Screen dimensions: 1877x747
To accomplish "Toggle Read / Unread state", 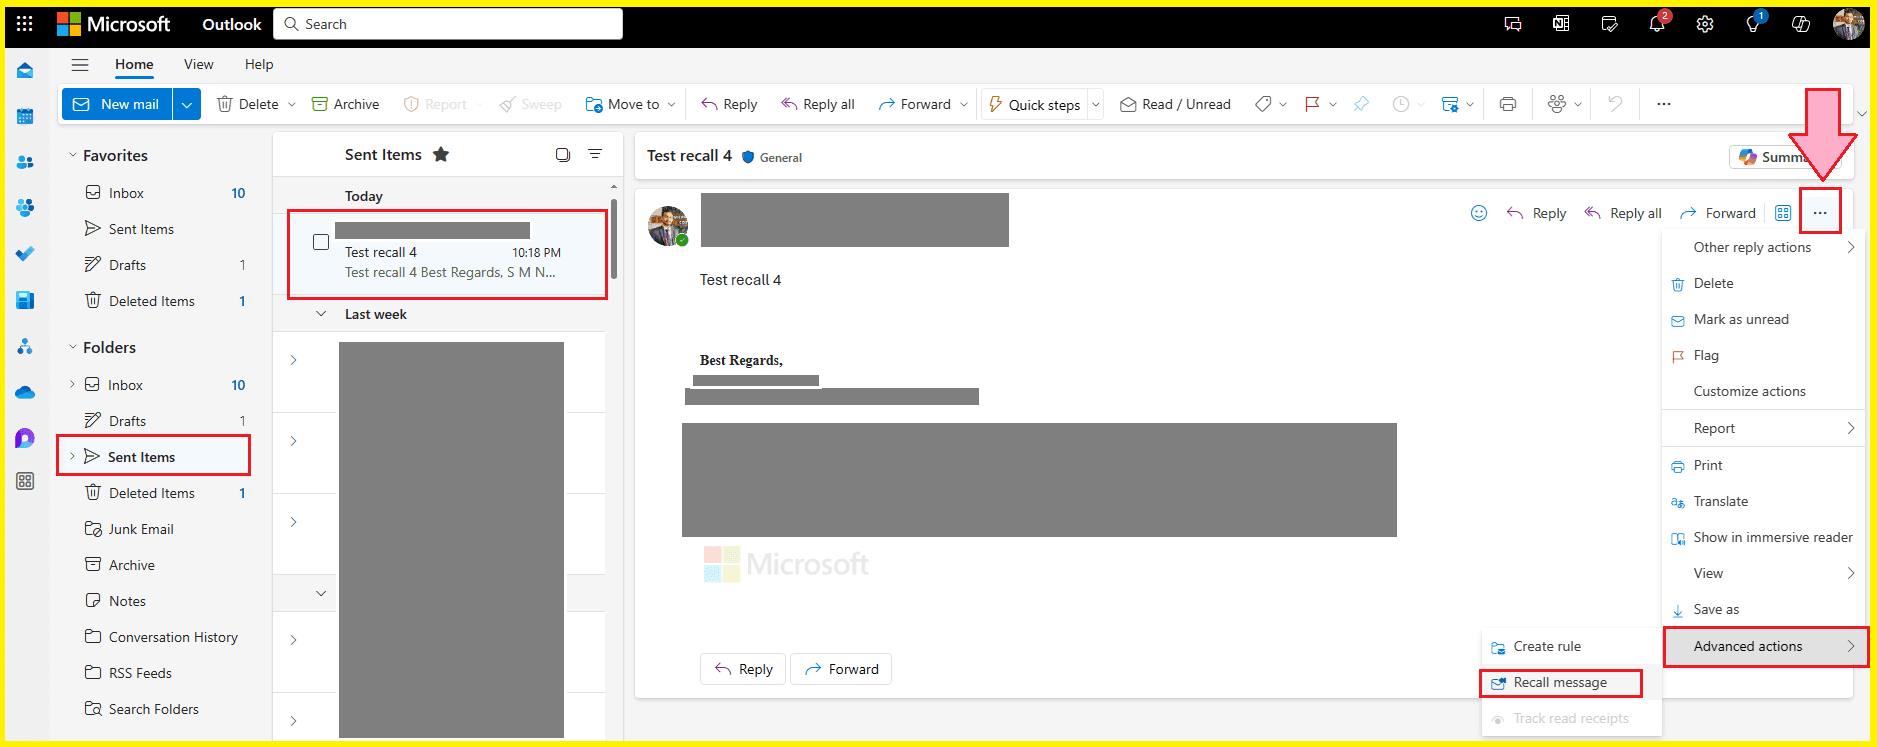I will tap(1175, 104).
